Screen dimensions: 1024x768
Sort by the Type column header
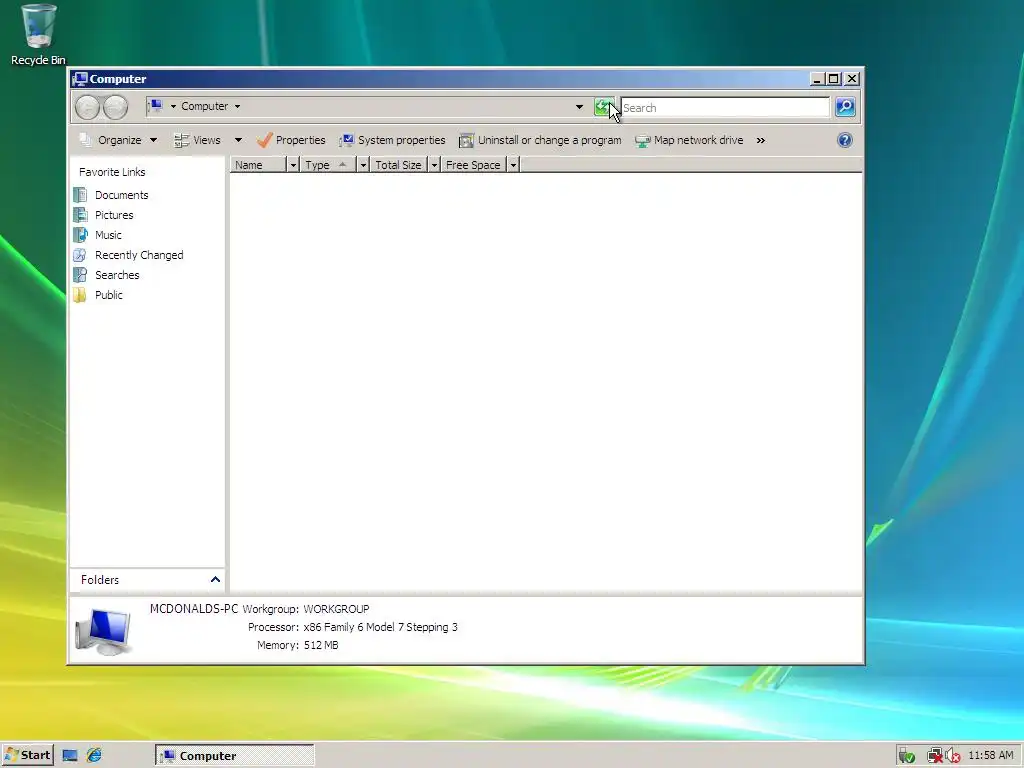pos(328,165)
